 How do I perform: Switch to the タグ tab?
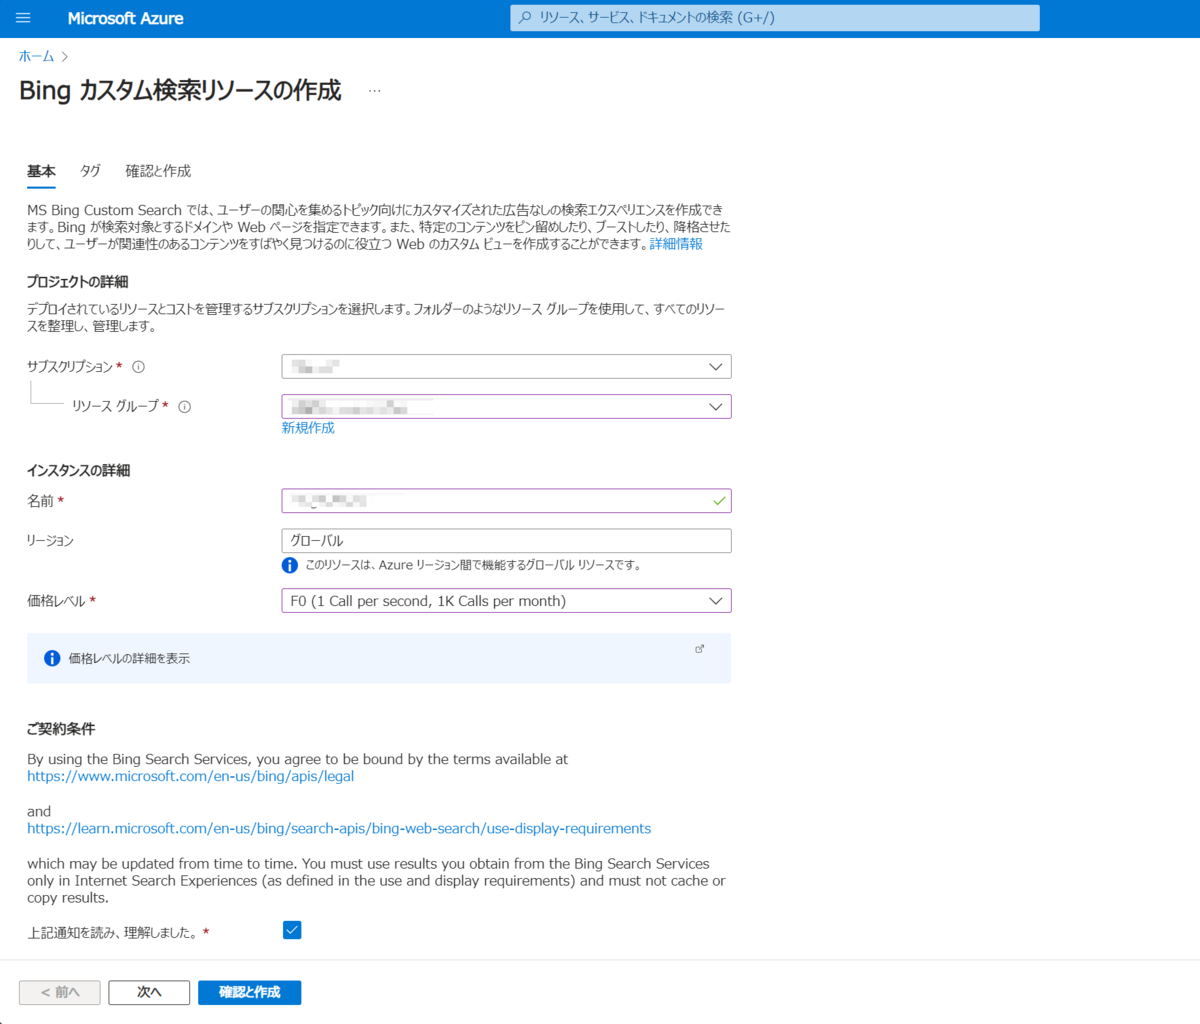coord(90,171)
